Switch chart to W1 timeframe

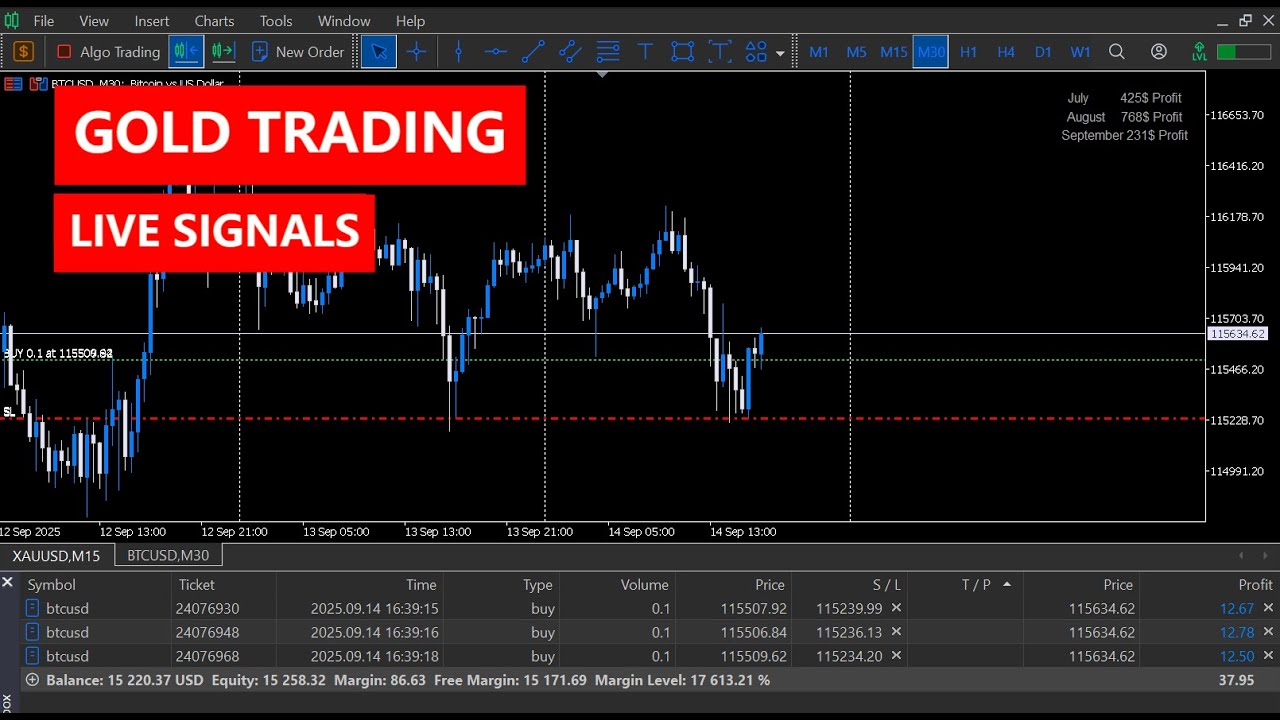tap(1080, 51)
